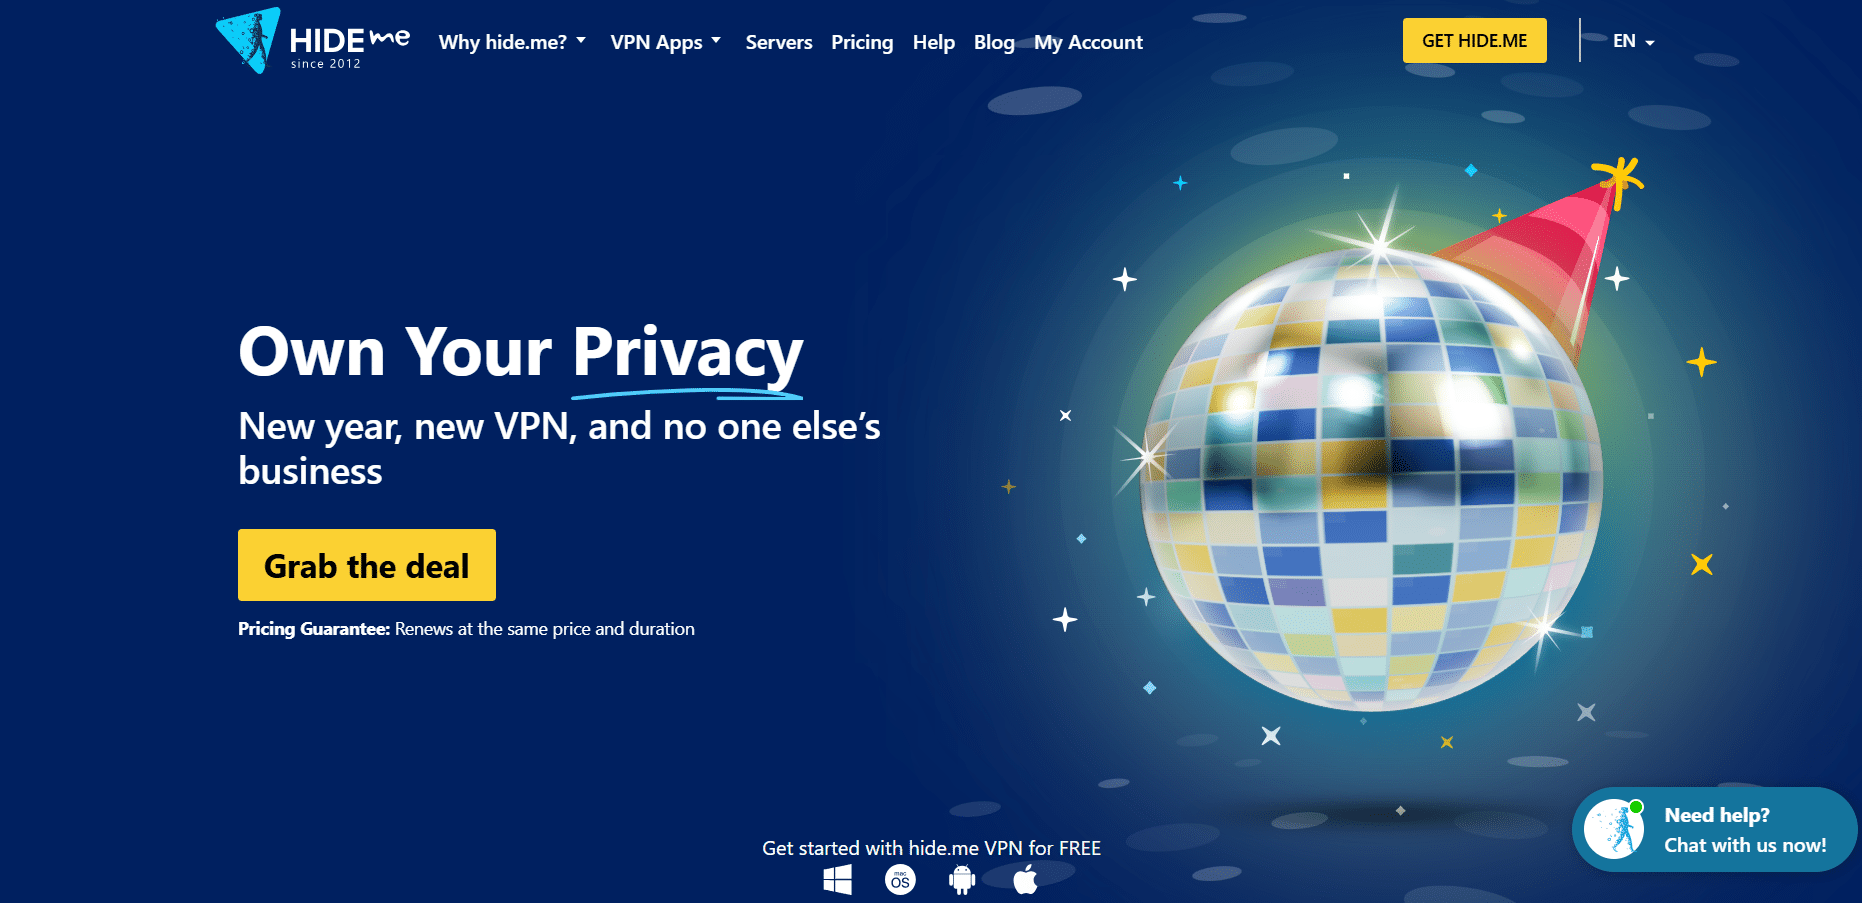Viewport: 1862px width, 903px height.
Task: Open the Blog link
Action: coord(994,42)
